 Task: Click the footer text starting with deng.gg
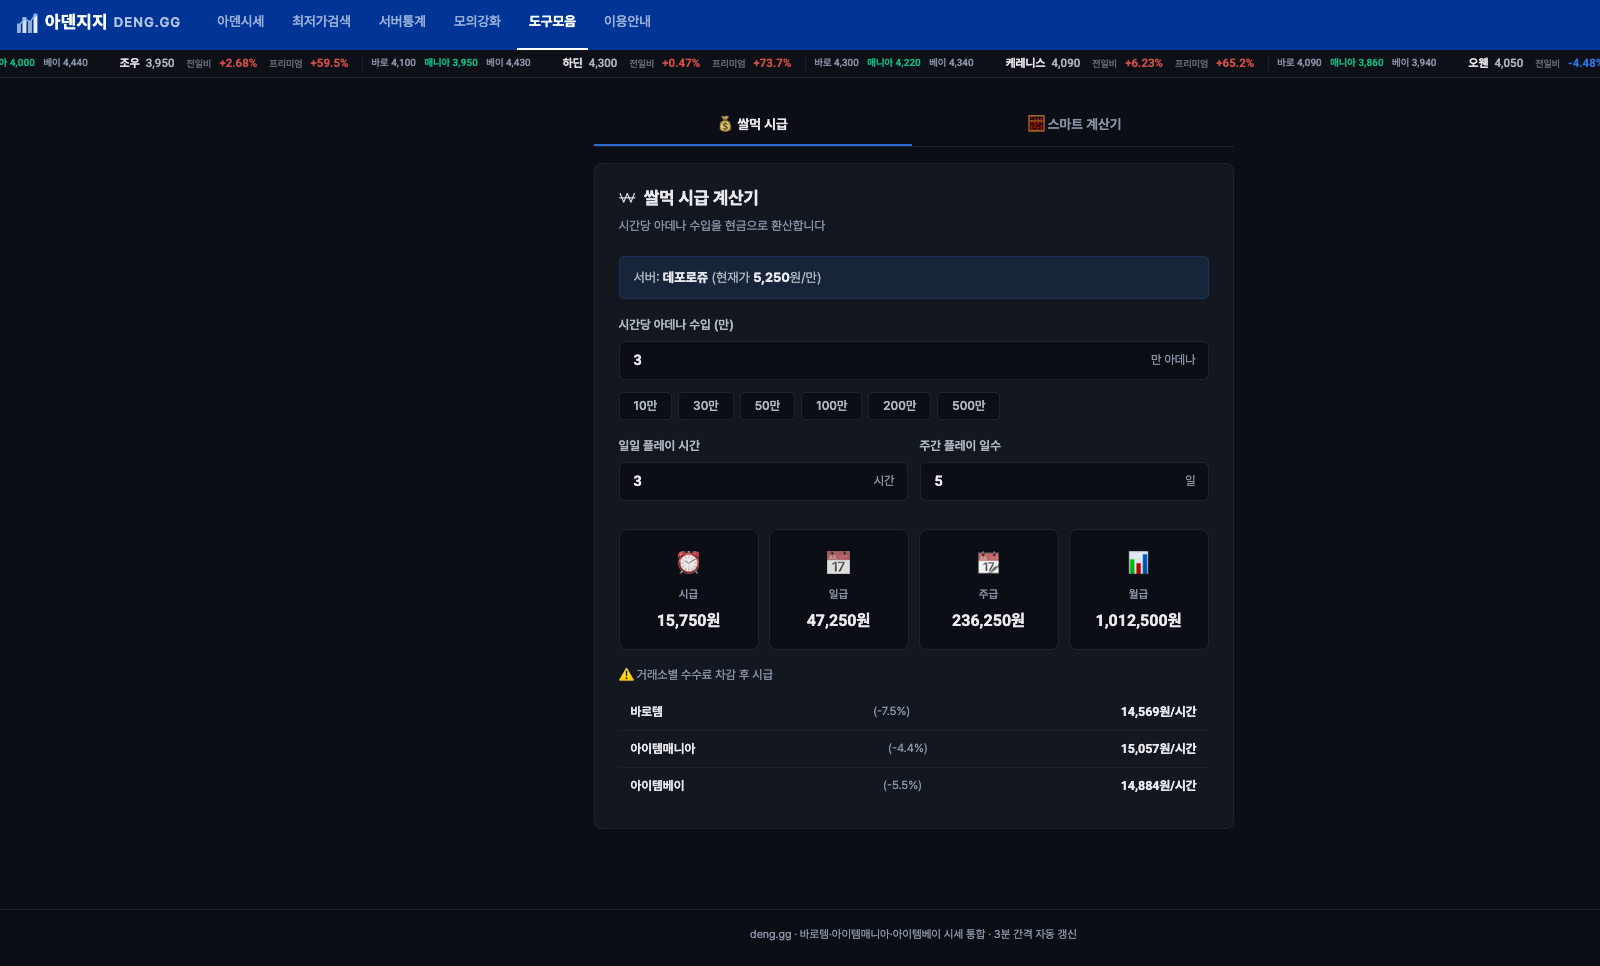point(913,934)
